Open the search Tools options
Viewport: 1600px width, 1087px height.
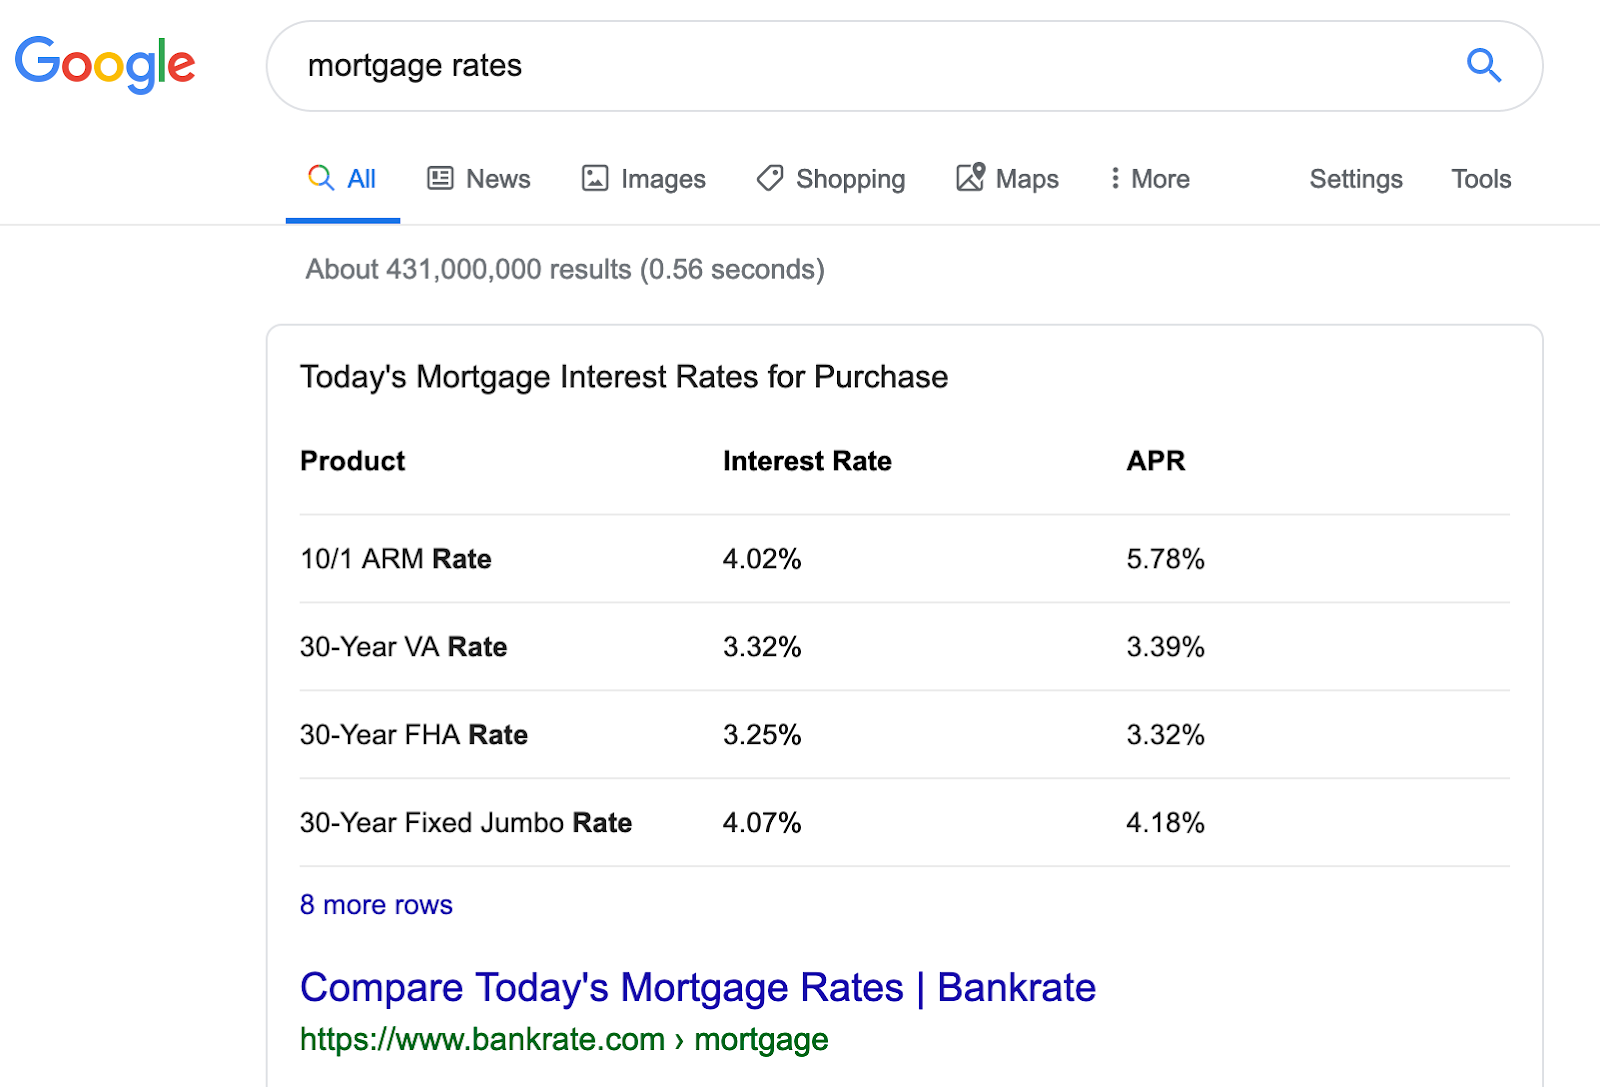[1481, 179]
